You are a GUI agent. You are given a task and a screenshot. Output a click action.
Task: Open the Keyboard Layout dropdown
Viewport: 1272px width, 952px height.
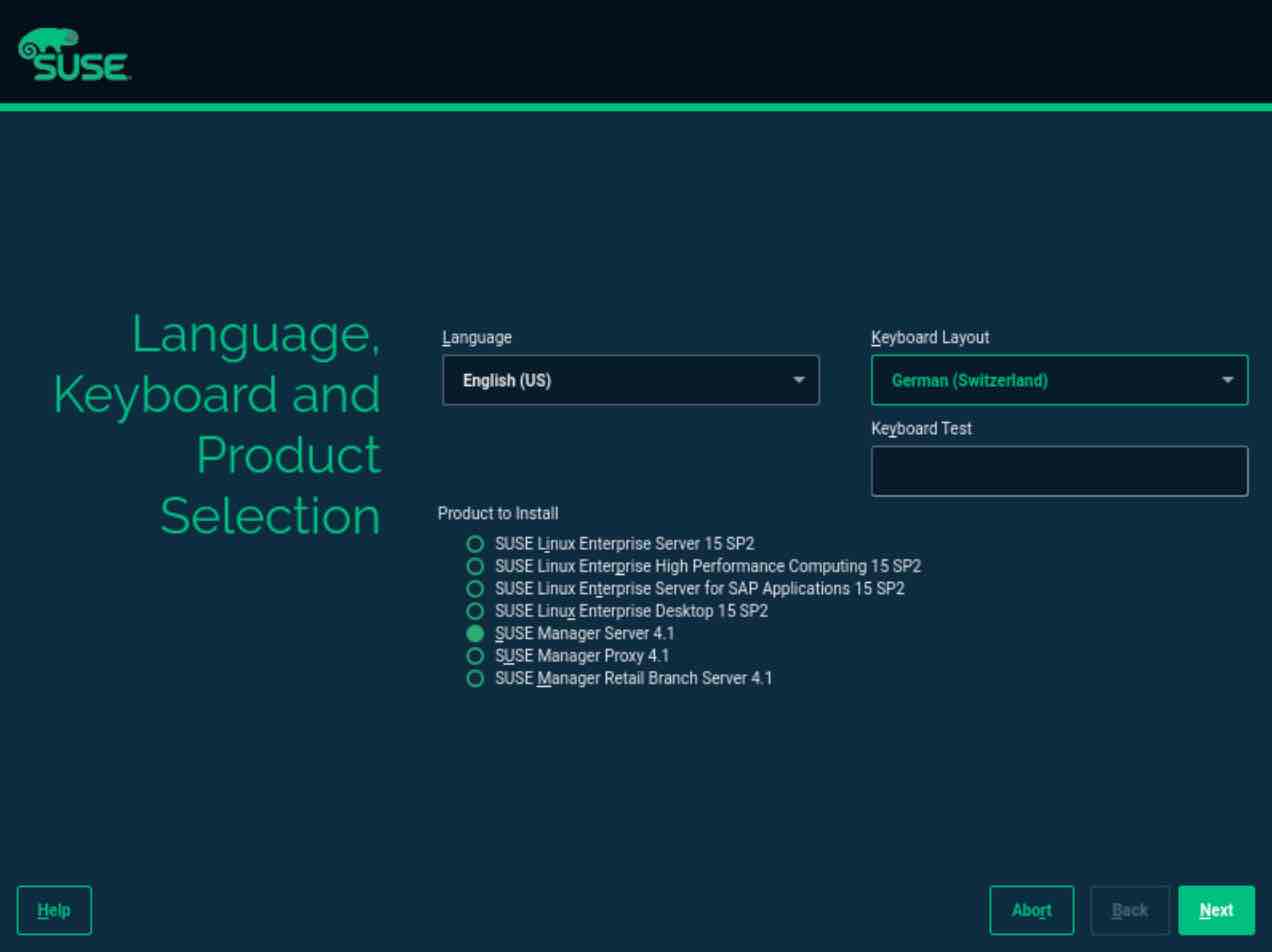(x=1060, y=380)
